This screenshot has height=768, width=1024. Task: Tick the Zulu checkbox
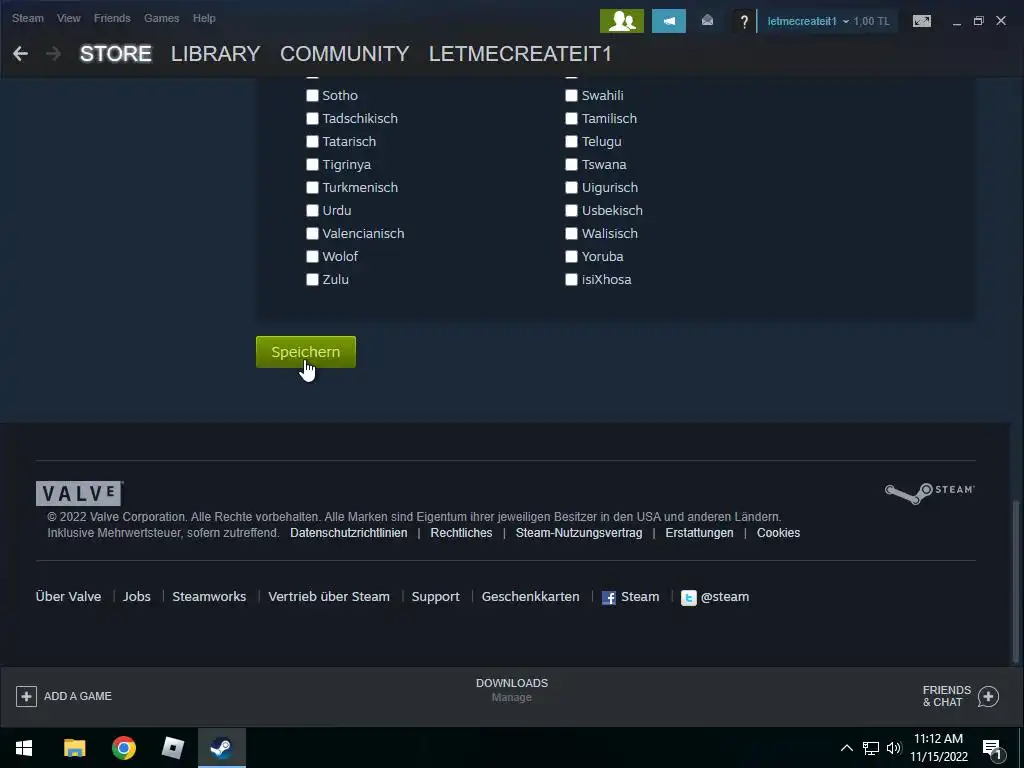click(312, 280)
